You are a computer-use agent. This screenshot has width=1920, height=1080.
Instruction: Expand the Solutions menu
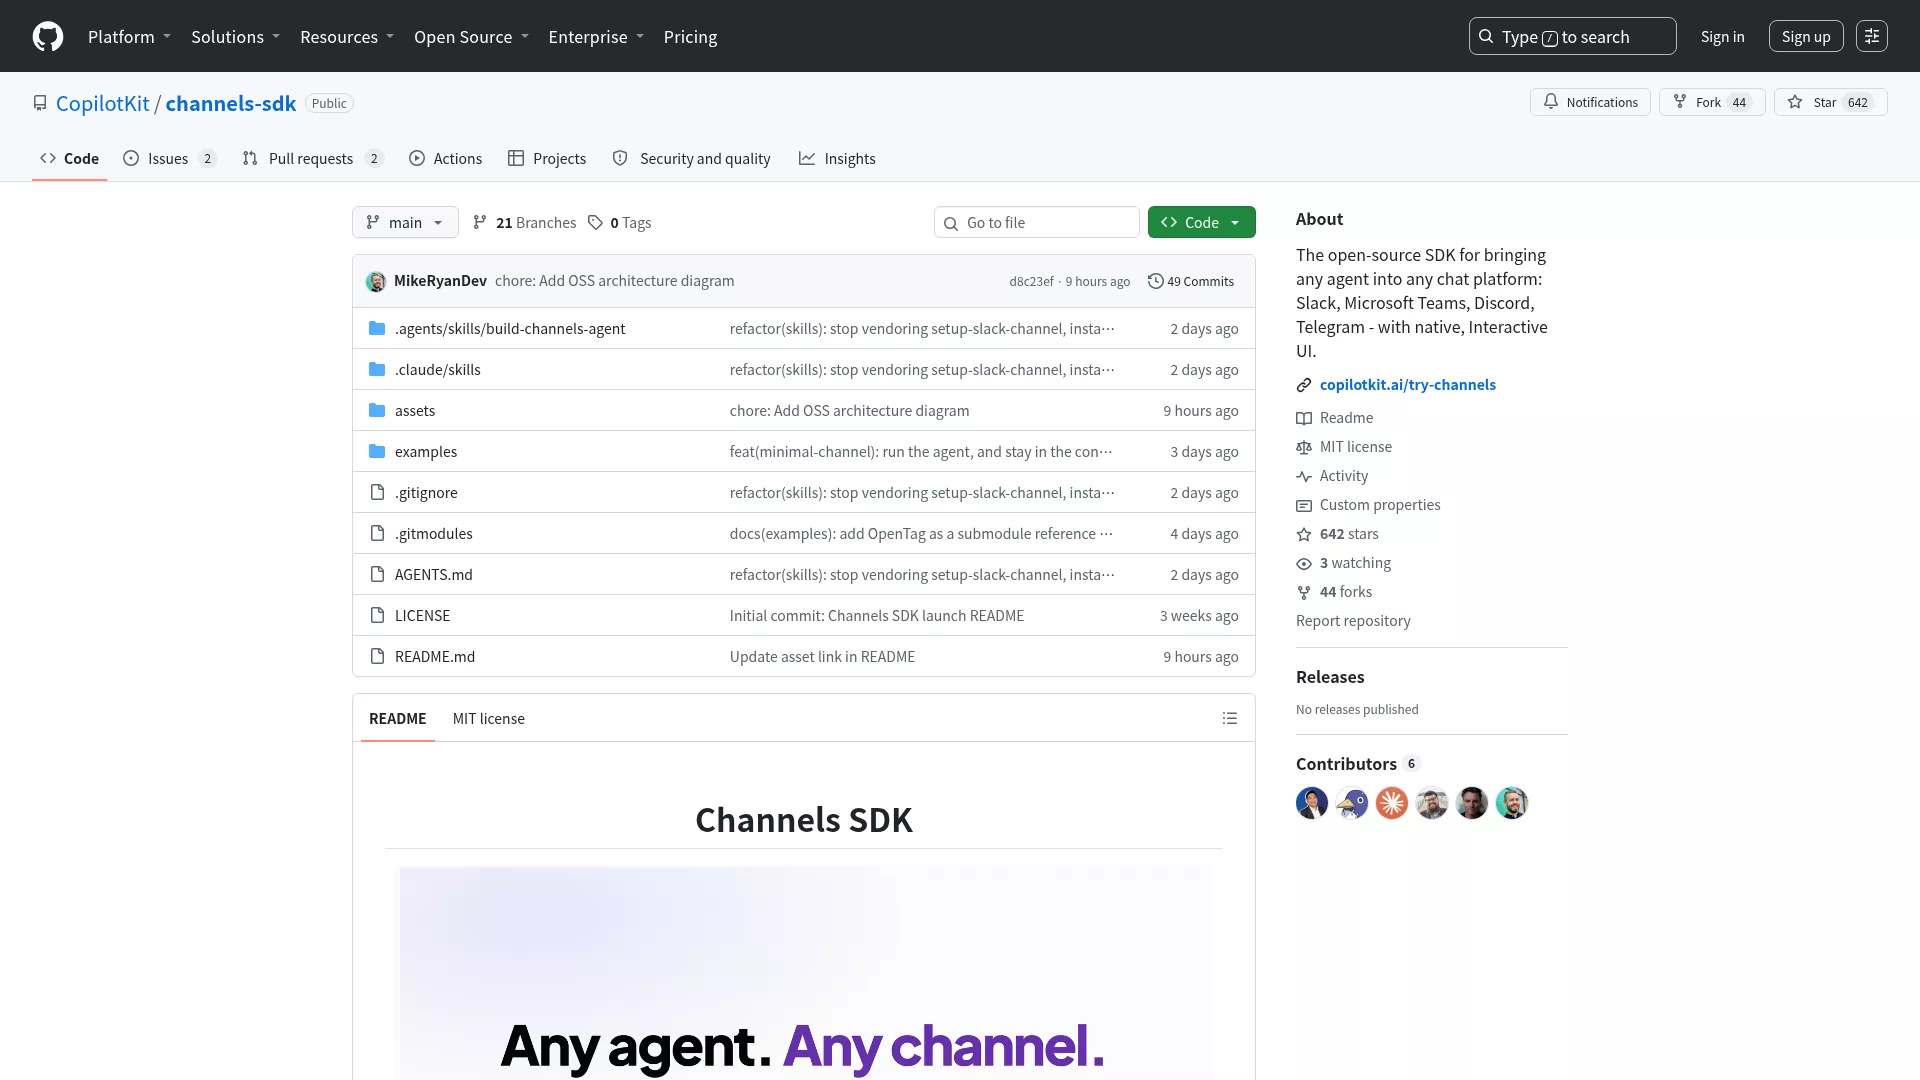coord(235,37)
